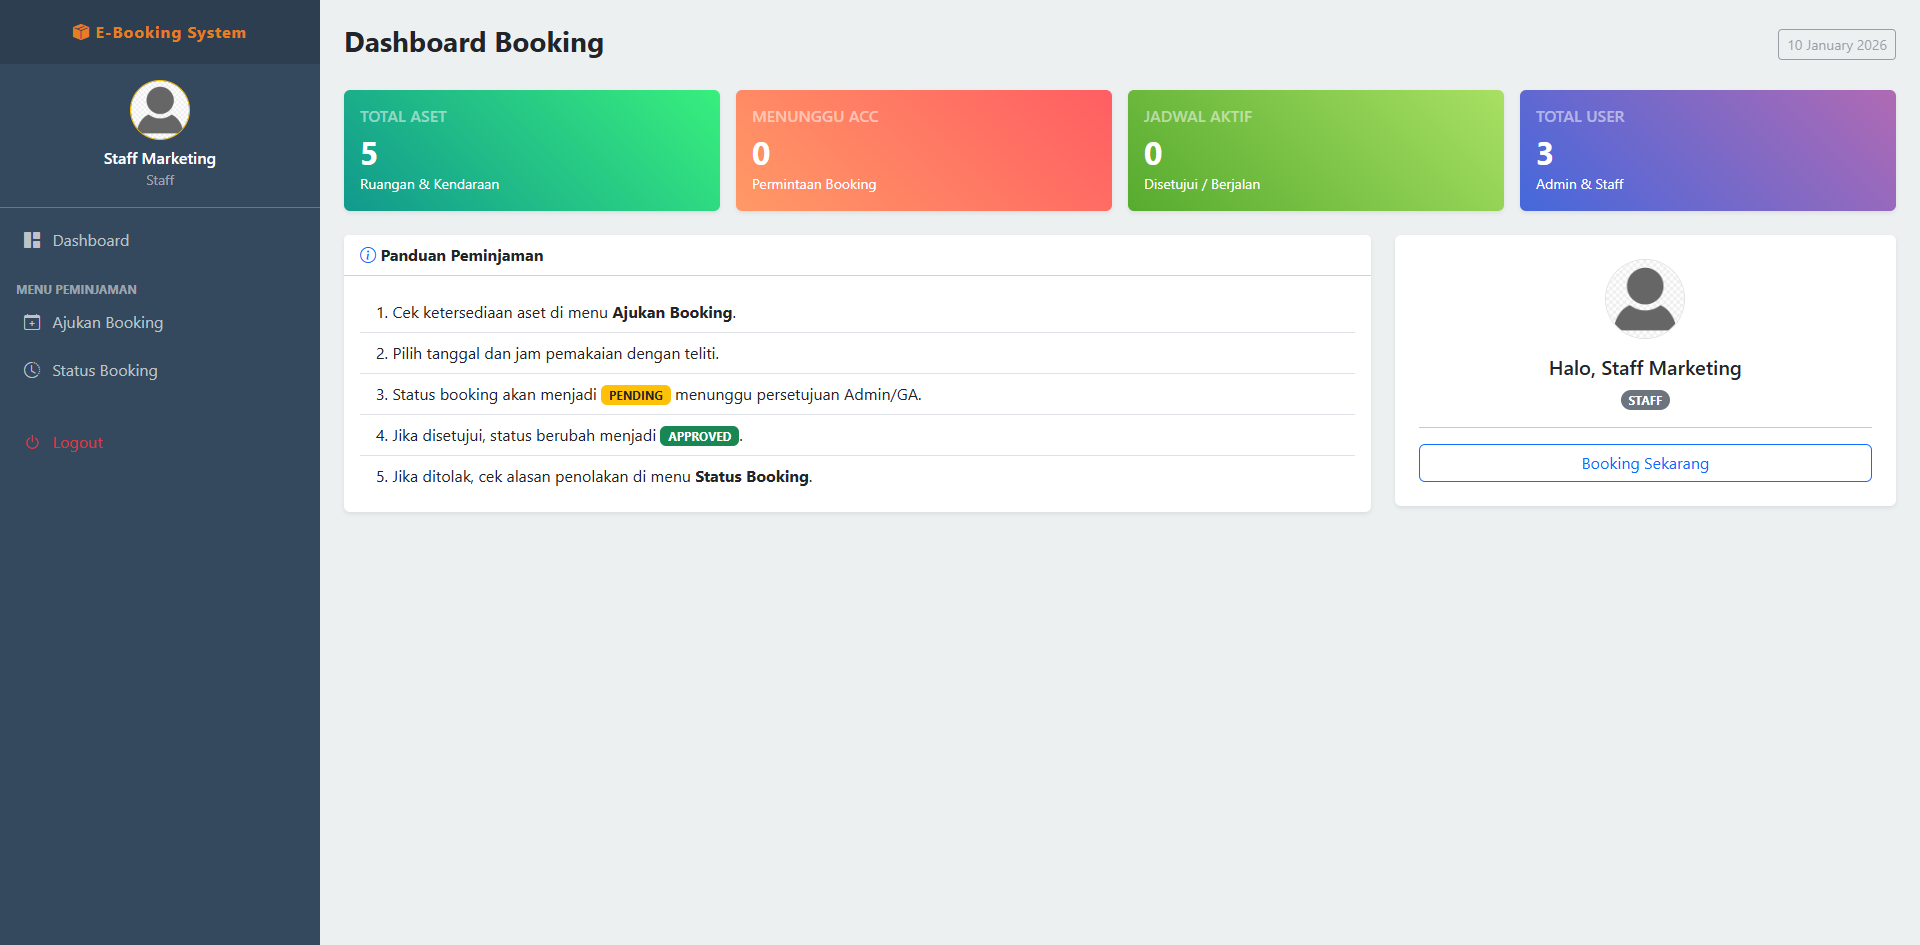Select the Dashboard grid icon in sidebar
The image size is (1920, 945).
[x=31, y=239]
